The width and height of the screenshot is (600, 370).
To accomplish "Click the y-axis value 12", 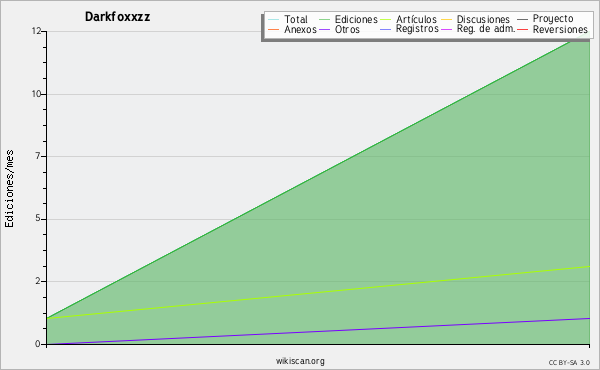I will tap(36, 31).
